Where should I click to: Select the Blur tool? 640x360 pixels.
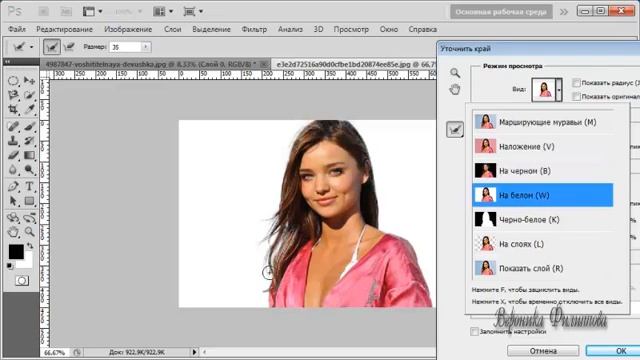click(x=13, y=170)
